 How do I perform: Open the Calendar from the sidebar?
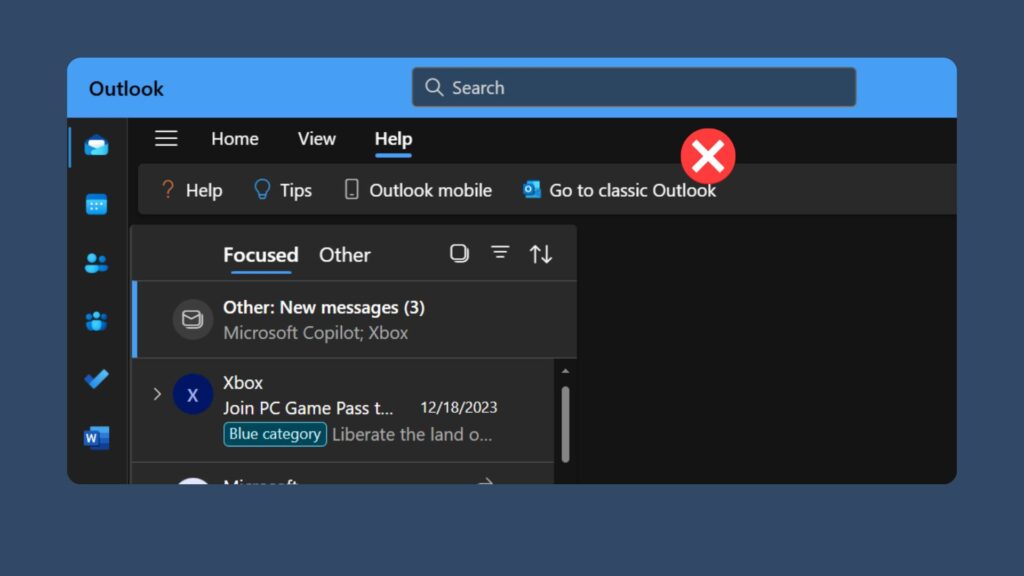tap(96, 204)
